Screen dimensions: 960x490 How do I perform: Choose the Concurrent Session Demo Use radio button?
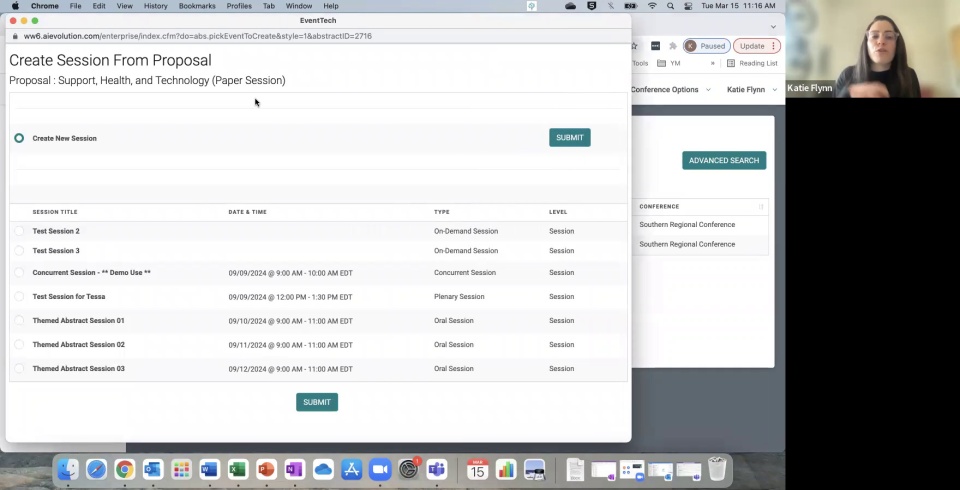pyautogui.click(x=19, y=273)
